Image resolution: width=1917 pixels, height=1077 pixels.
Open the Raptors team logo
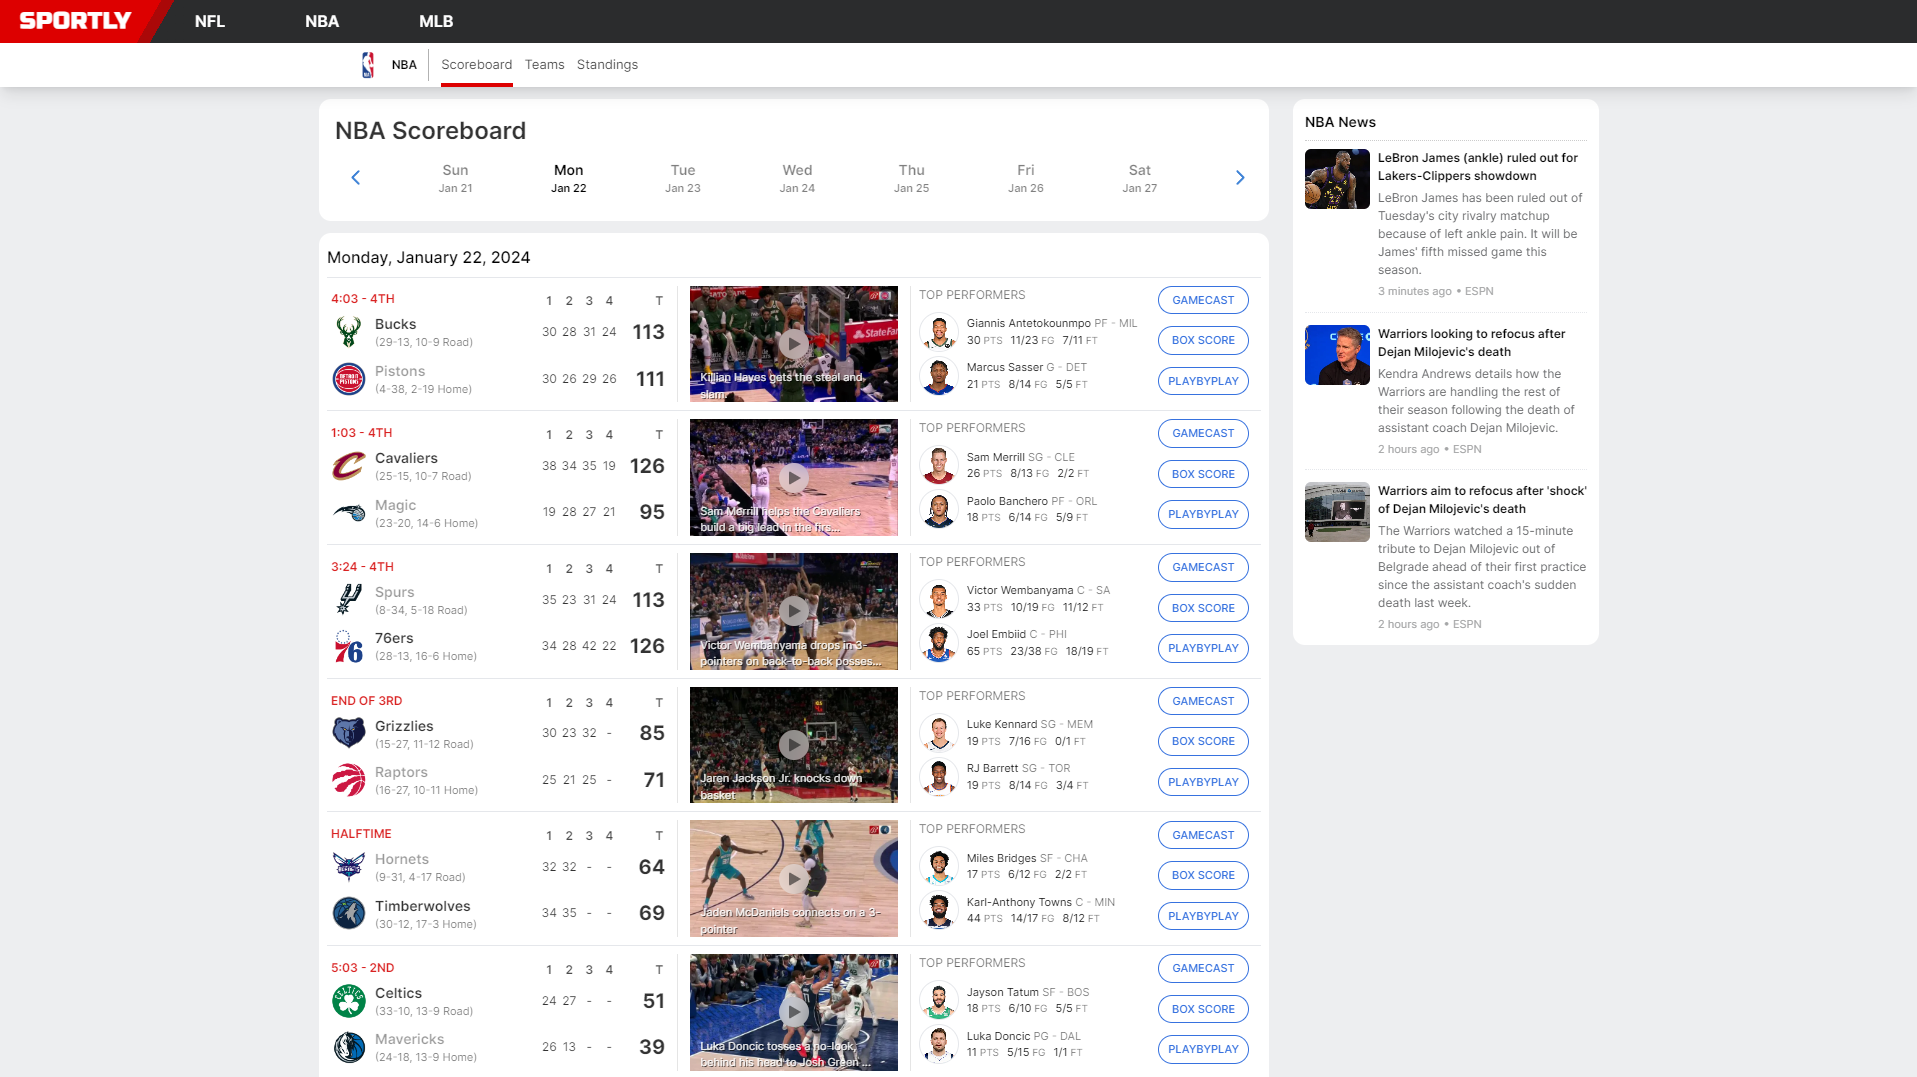(349, 780)
